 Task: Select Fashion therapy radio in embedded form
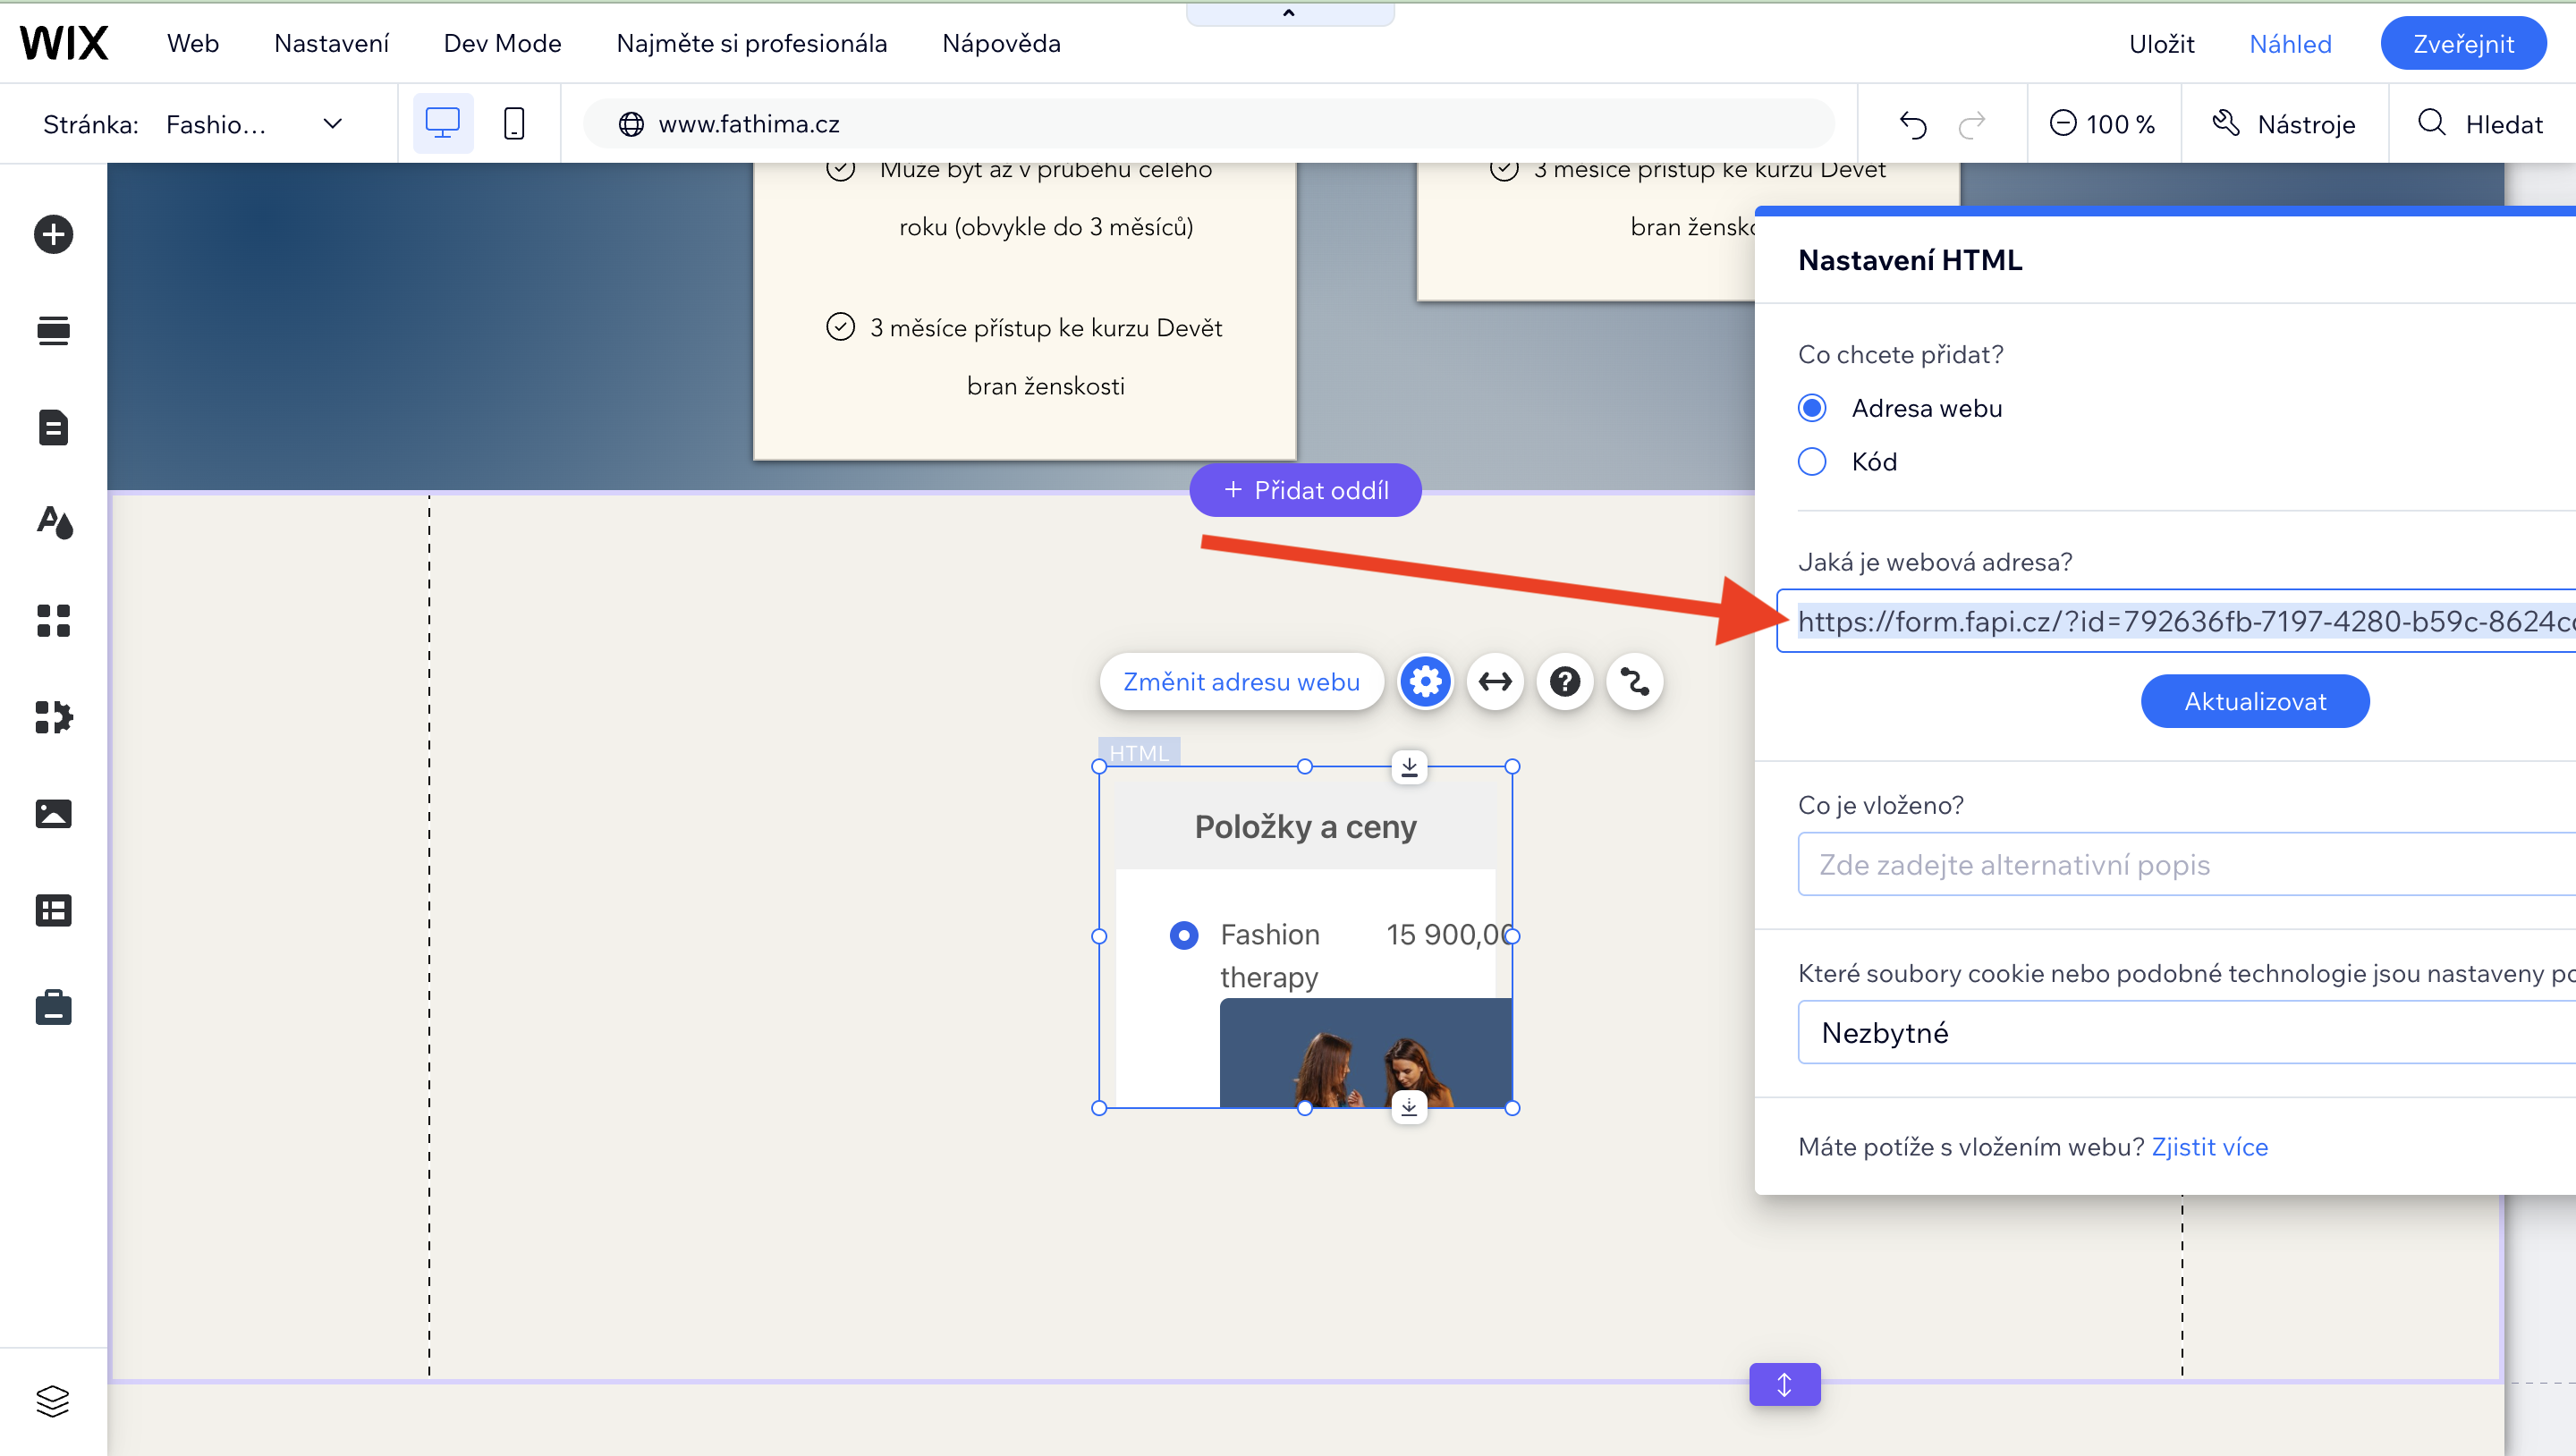click(1184, 935)
